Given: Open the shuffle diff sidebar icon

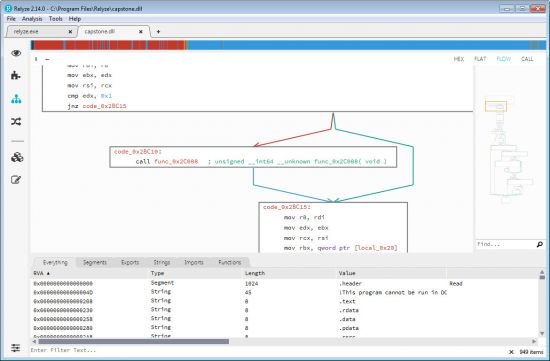Looking at the screenshot, I should 16,122.
